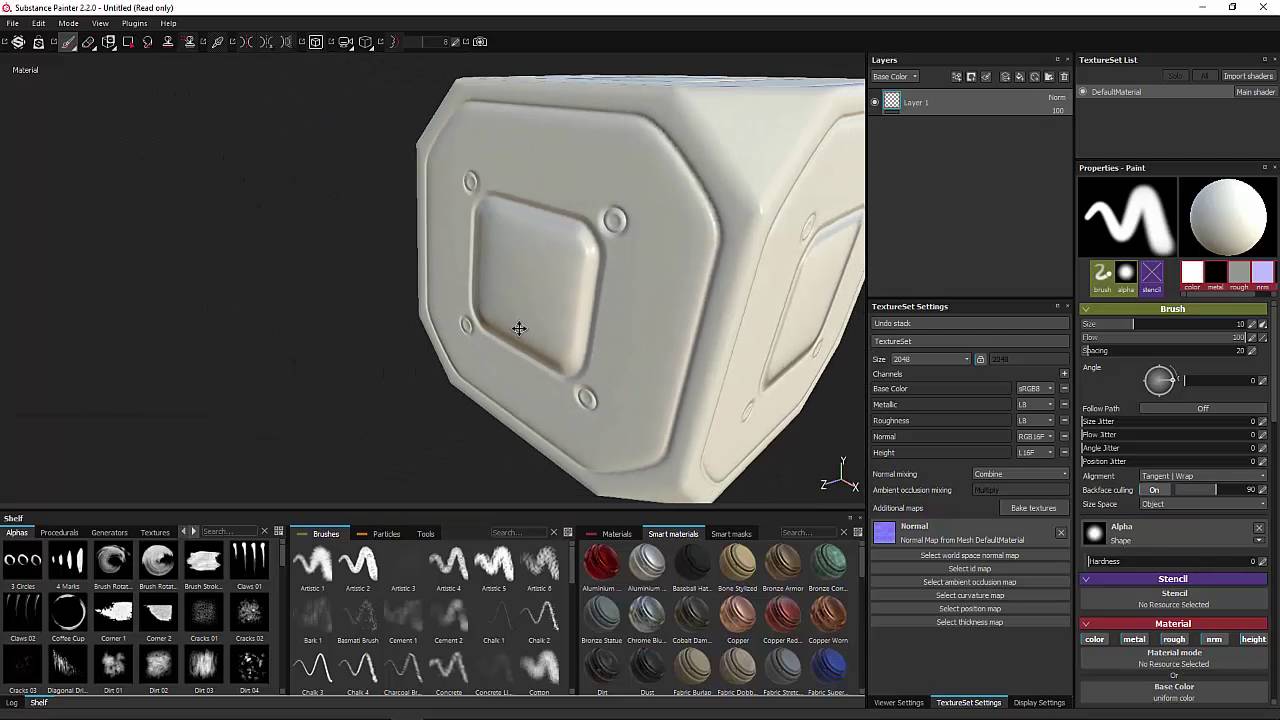Open Normal mixing Combine dropdown
The width and height of the screenshot is (1280, 720).
(x=1020, y=474)
